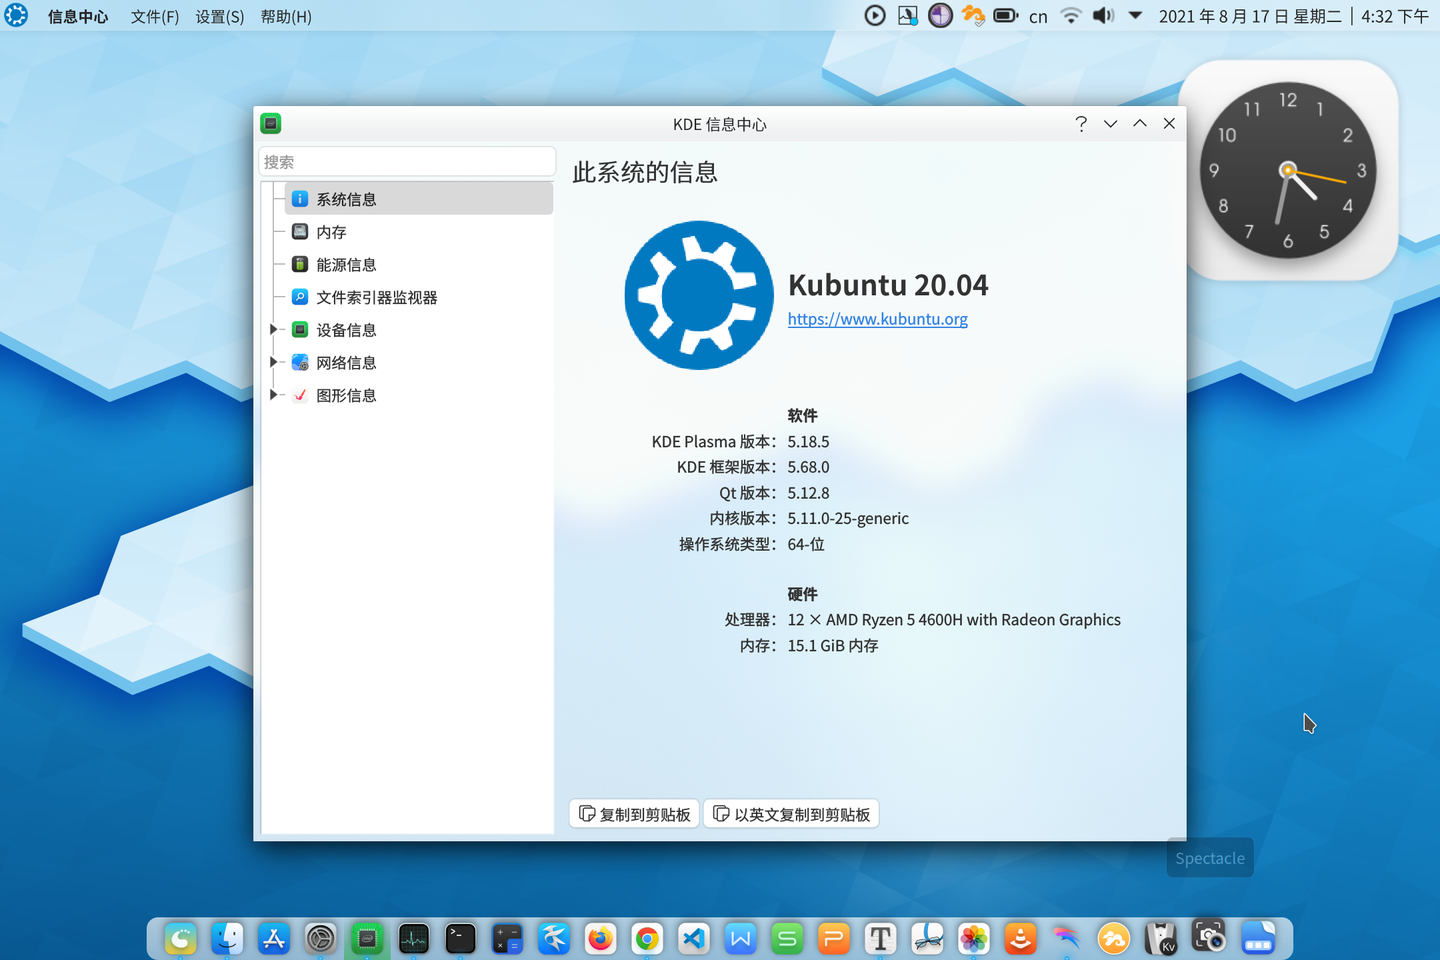Image resolution: width=1440 pixels, height=960 pixels.
Task: Open WPS Writer icon in dock
Action: coord(740,938)
